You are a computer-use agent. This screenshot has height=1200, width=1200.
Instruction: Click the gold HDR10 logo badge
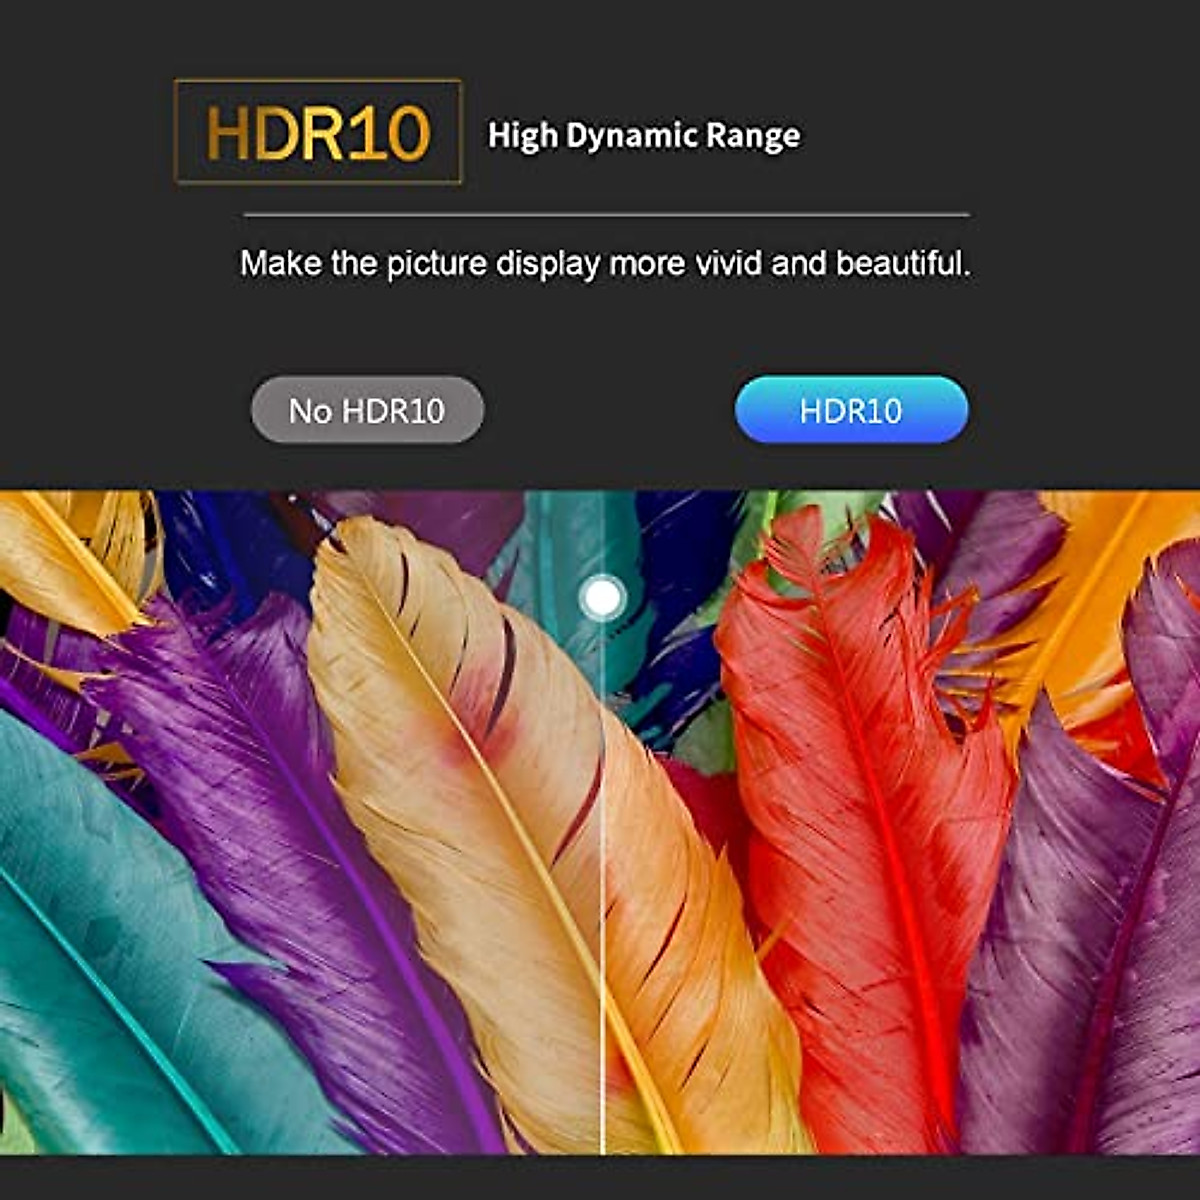pos(318,132)
